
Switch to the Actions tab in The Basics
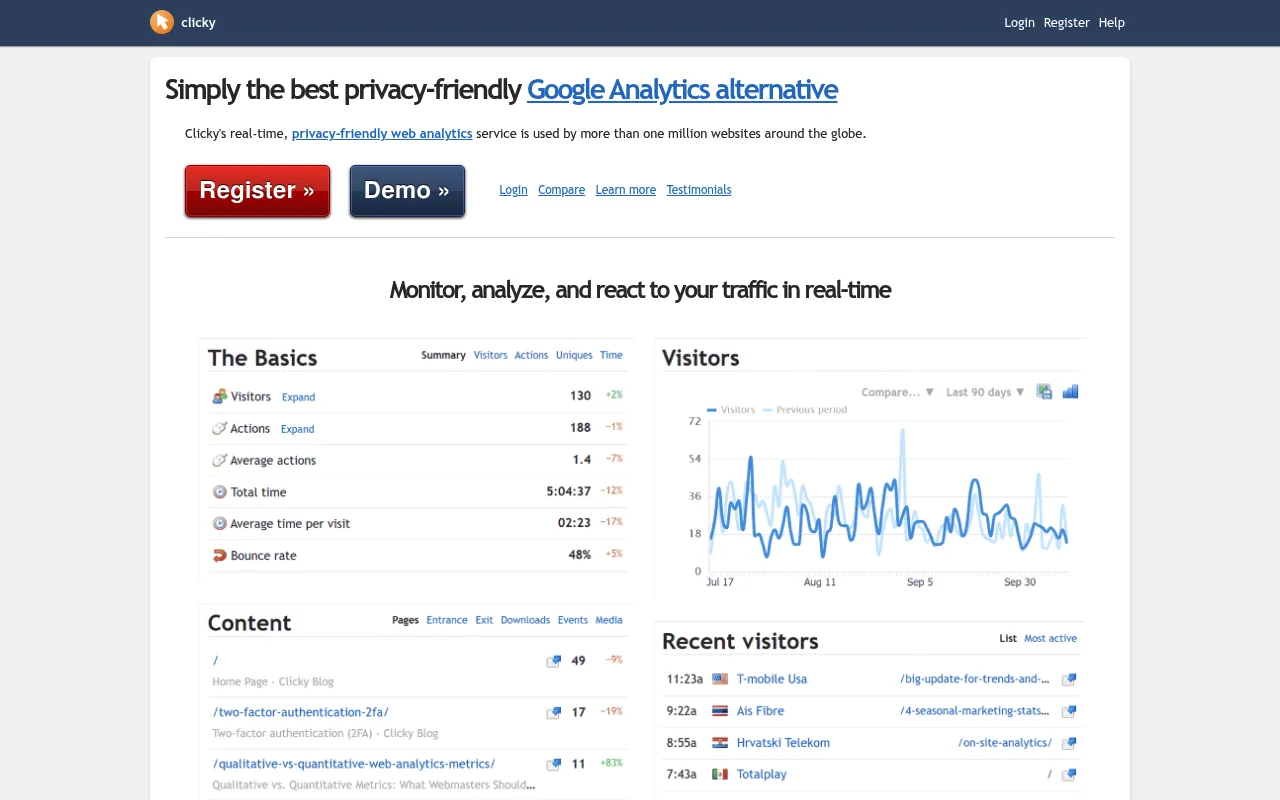531,355
